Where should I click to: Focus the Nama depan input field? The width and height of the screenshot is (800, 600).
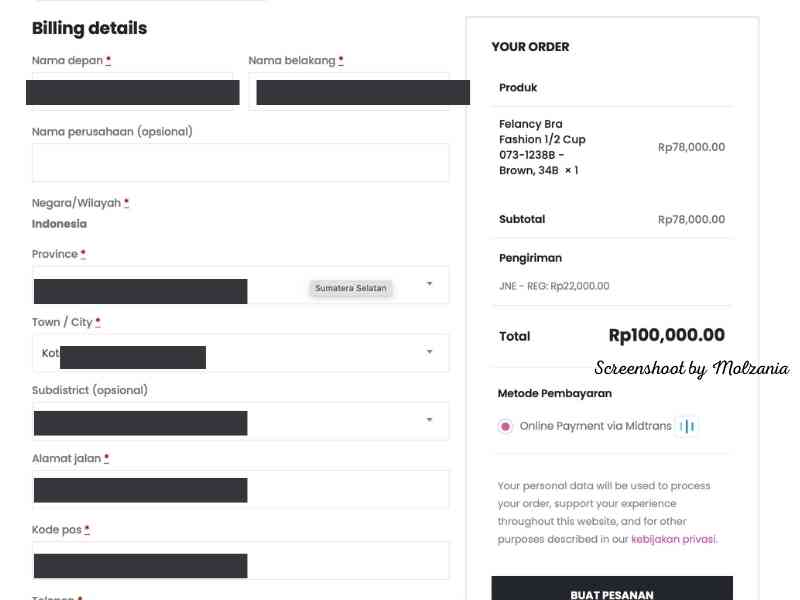point(132,91)
